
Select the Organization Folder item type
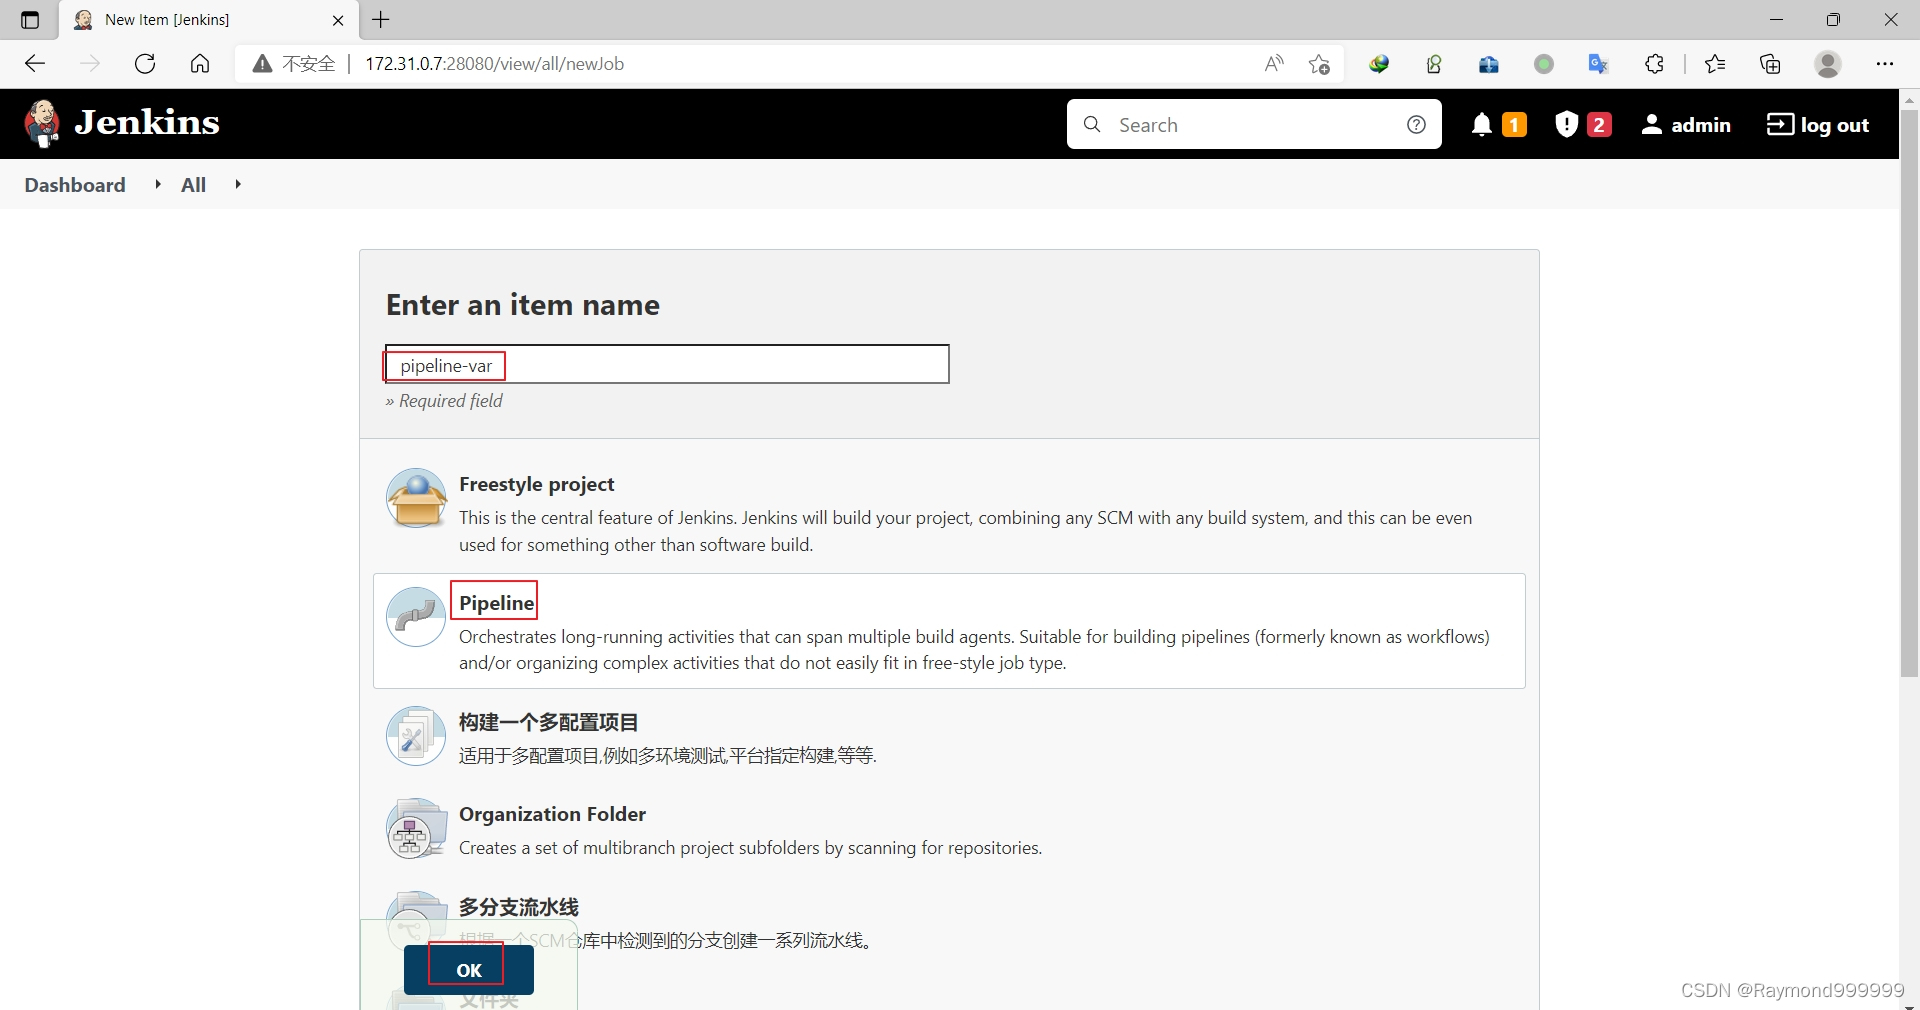(949, 829)
